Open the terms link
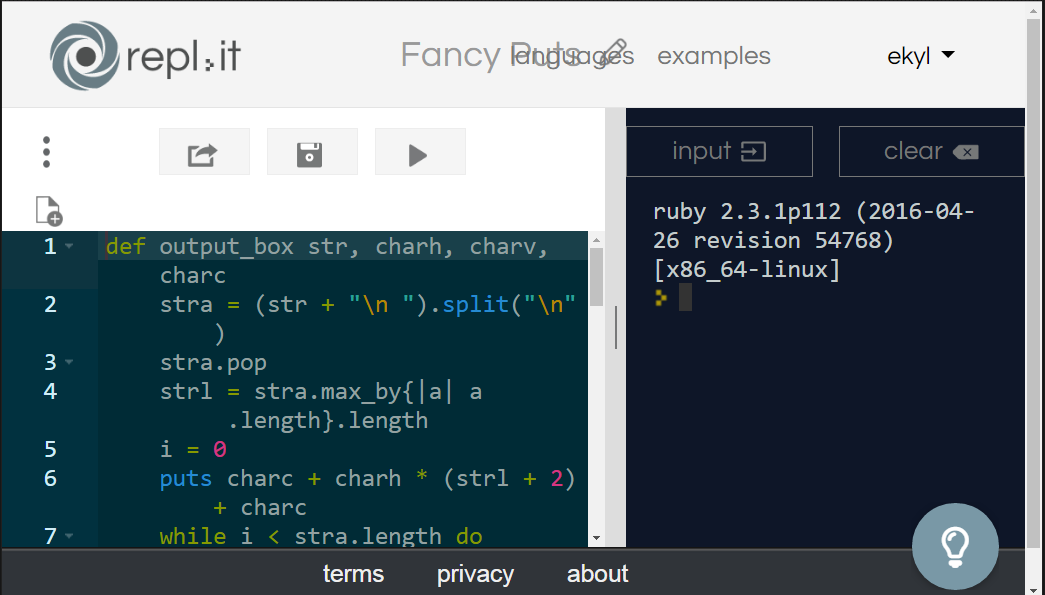The image size is (1045, 595). (353, 574)
